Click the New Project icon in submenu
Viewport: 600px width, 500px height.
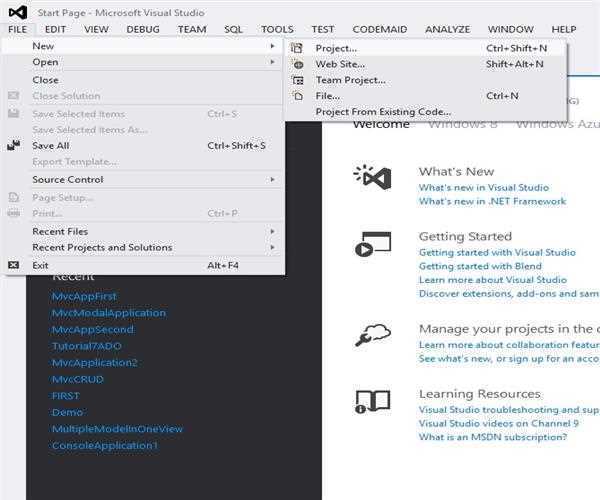tap(296, 48)
